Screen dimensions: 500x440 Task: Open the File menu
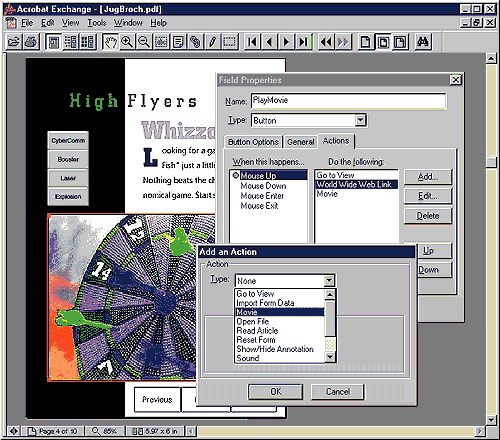27,23
